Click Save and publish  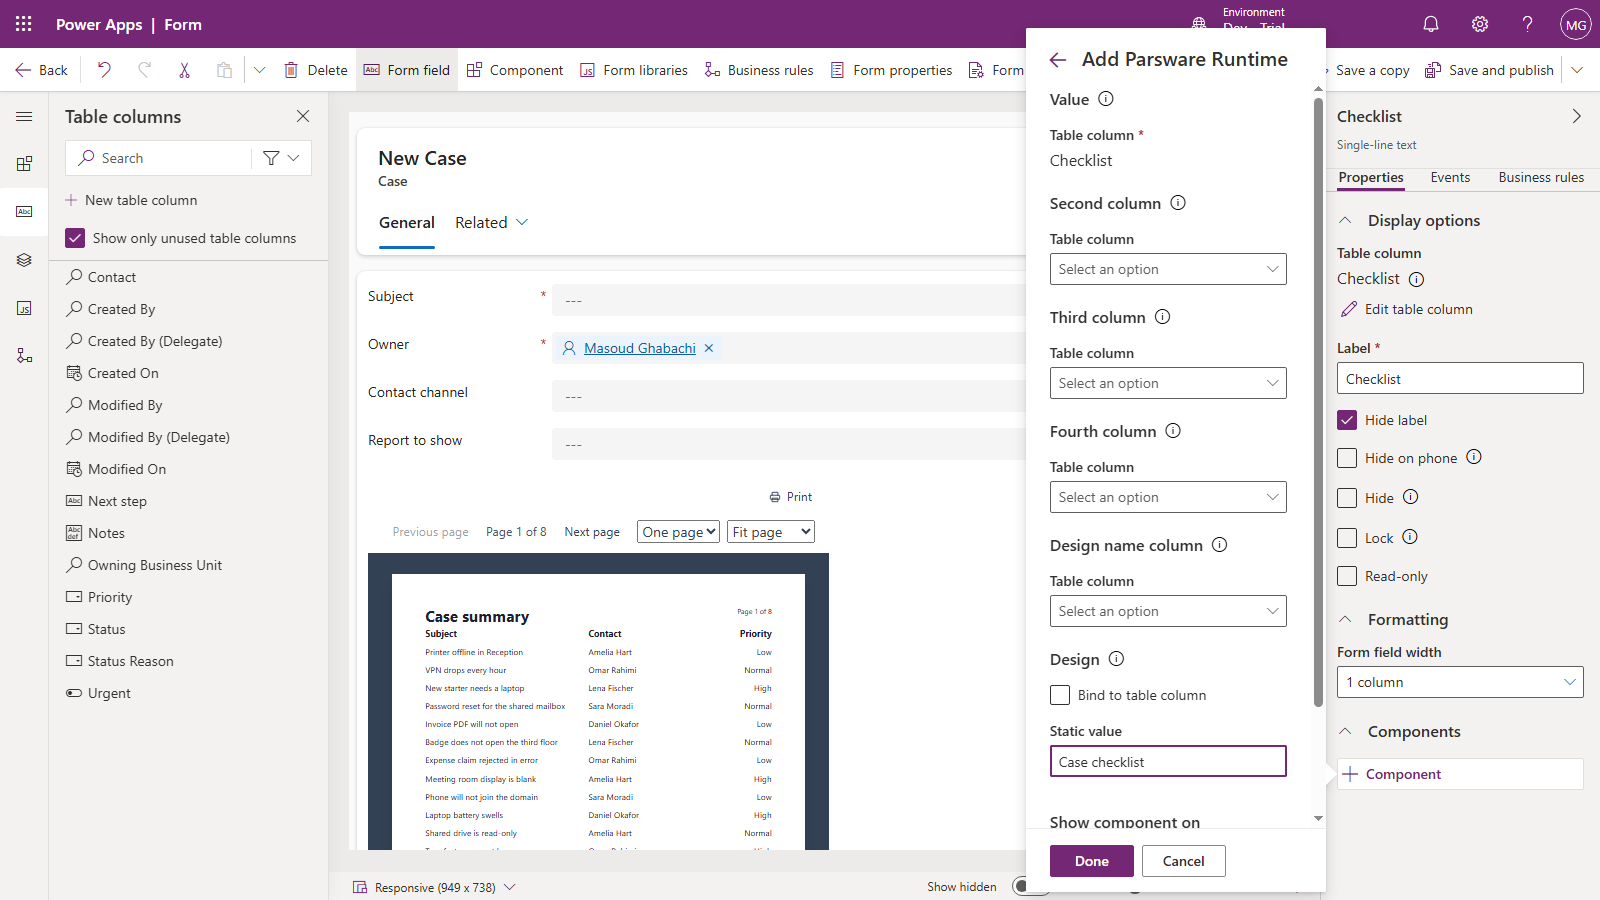tap(1490, 70)
